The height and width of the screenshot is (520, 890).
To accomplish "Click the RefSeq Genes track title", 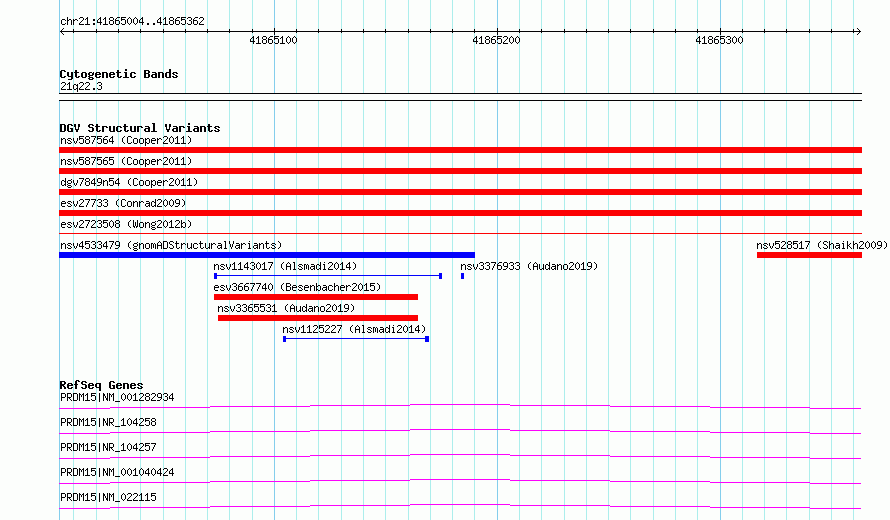I will coord(101,385).
